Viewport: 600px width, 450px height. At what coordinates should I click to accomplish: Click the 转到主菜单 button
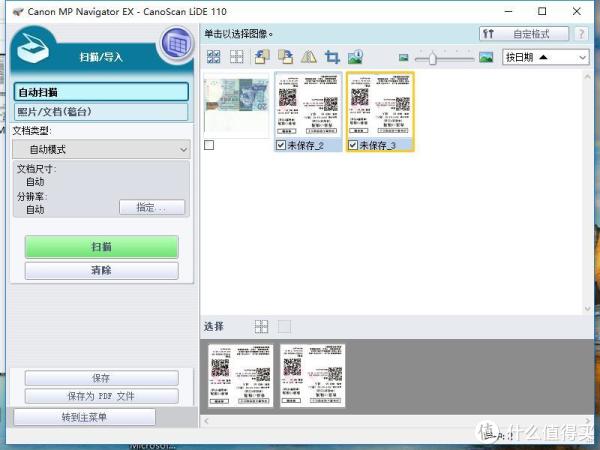84,417
